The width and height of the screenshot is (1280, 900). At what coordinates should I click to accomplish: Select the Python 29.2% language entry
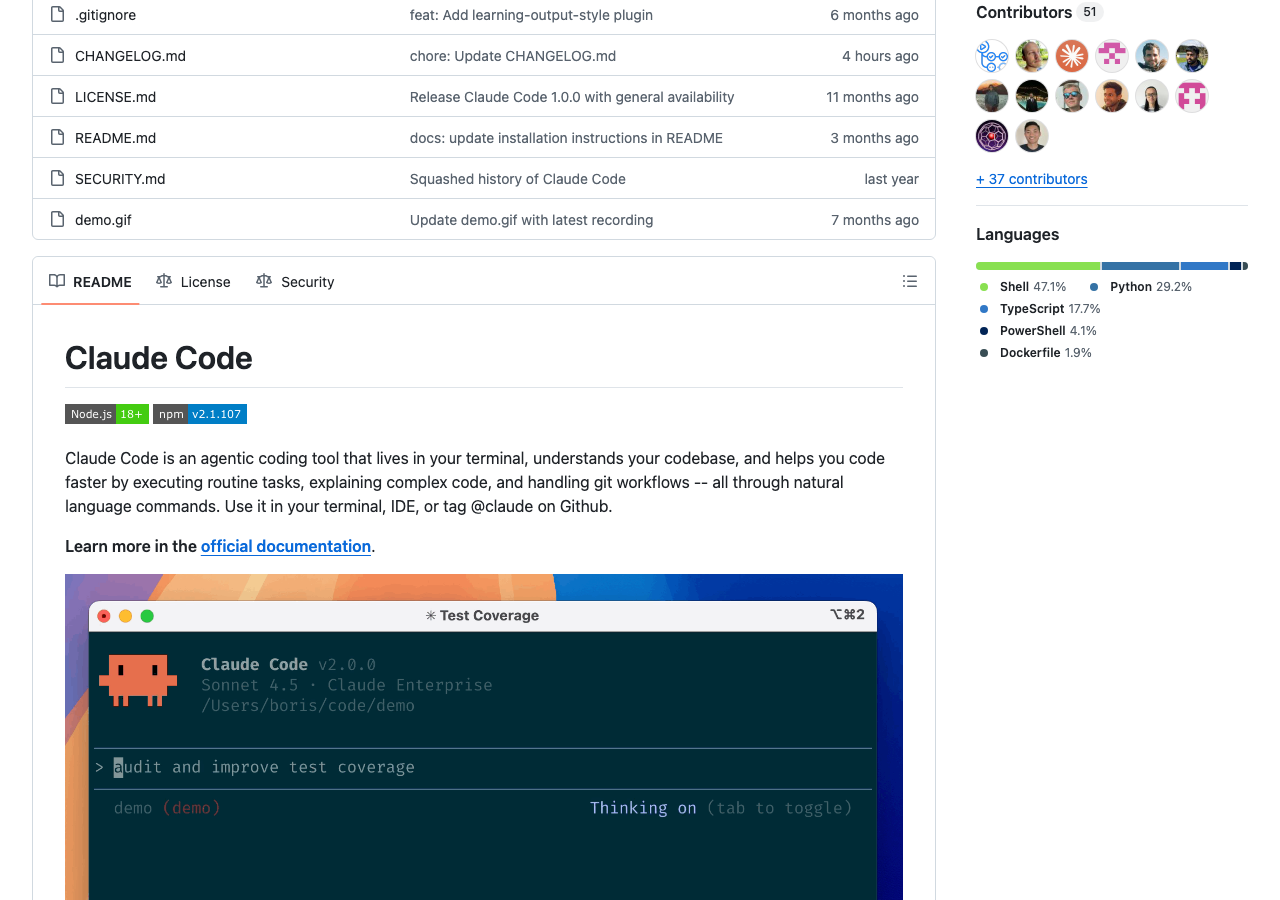coord(1149,287)
